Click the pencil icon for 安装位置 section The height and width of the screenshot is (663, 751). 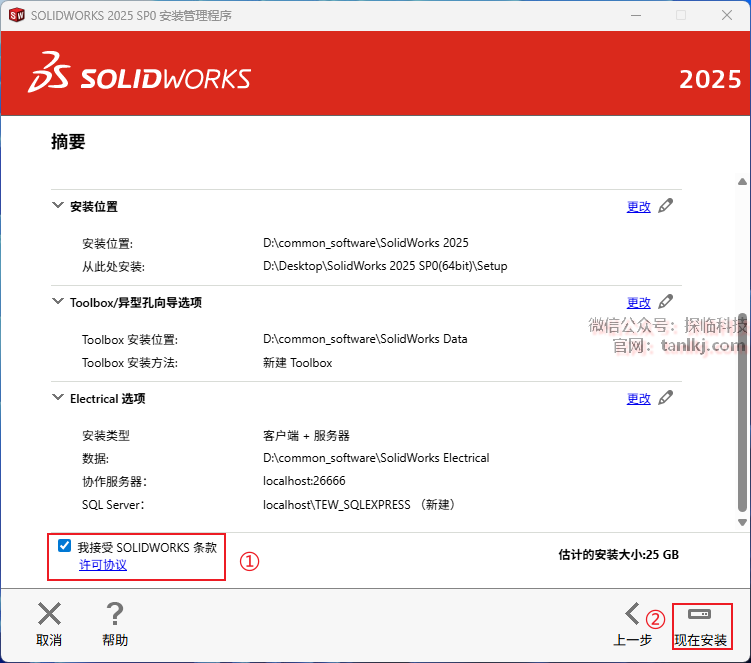(x=665, y=206)
